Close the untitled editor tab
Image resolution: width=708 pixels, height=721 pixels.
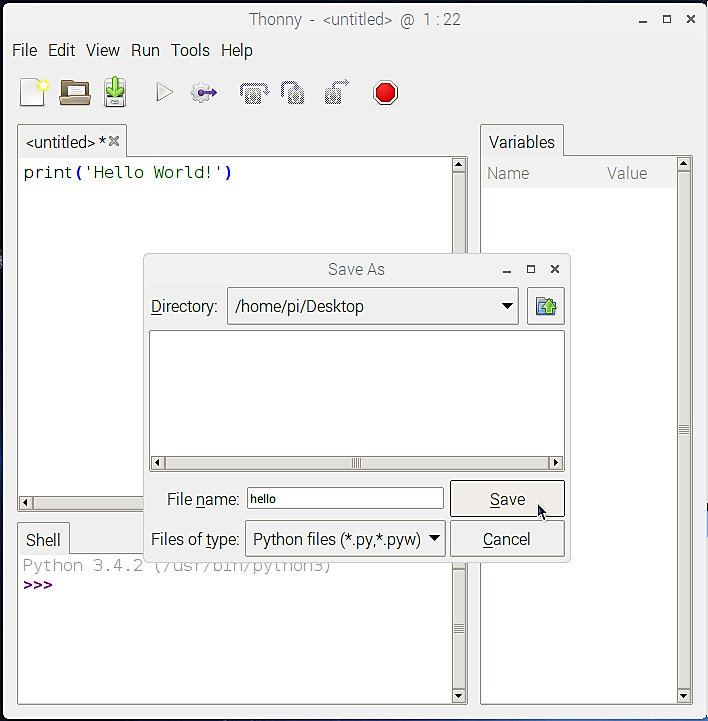coord(114,141)
